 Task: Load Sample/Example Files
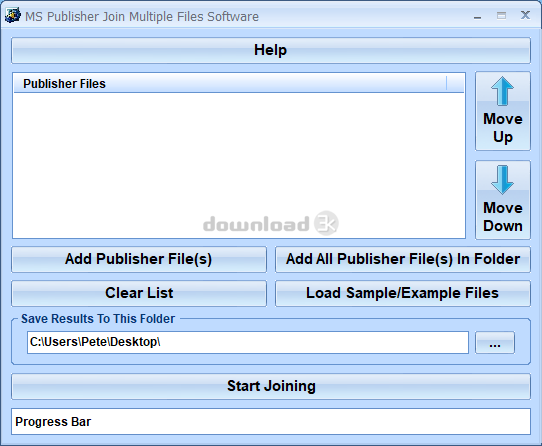[403, 293]
